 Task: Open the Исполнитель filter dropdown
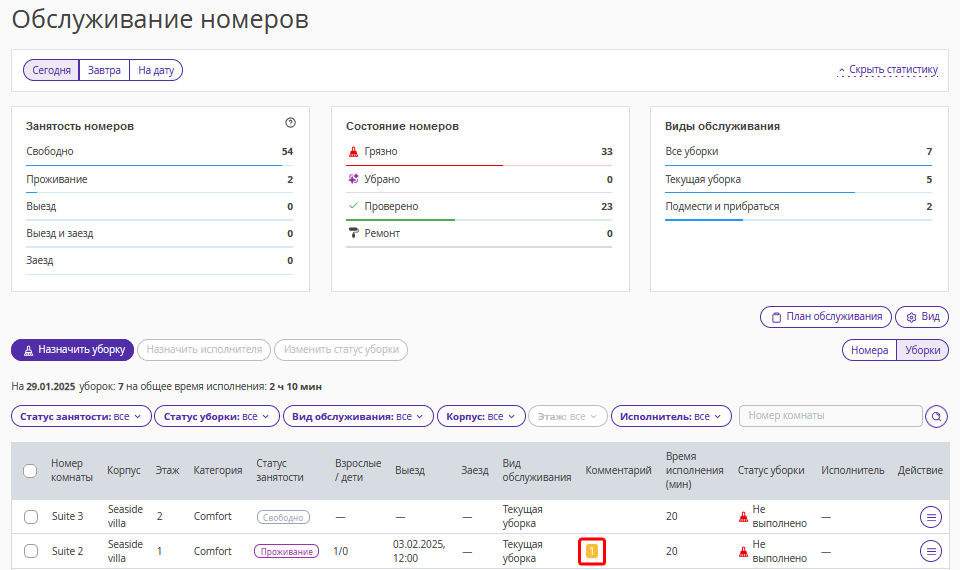[x=671, y=416]
